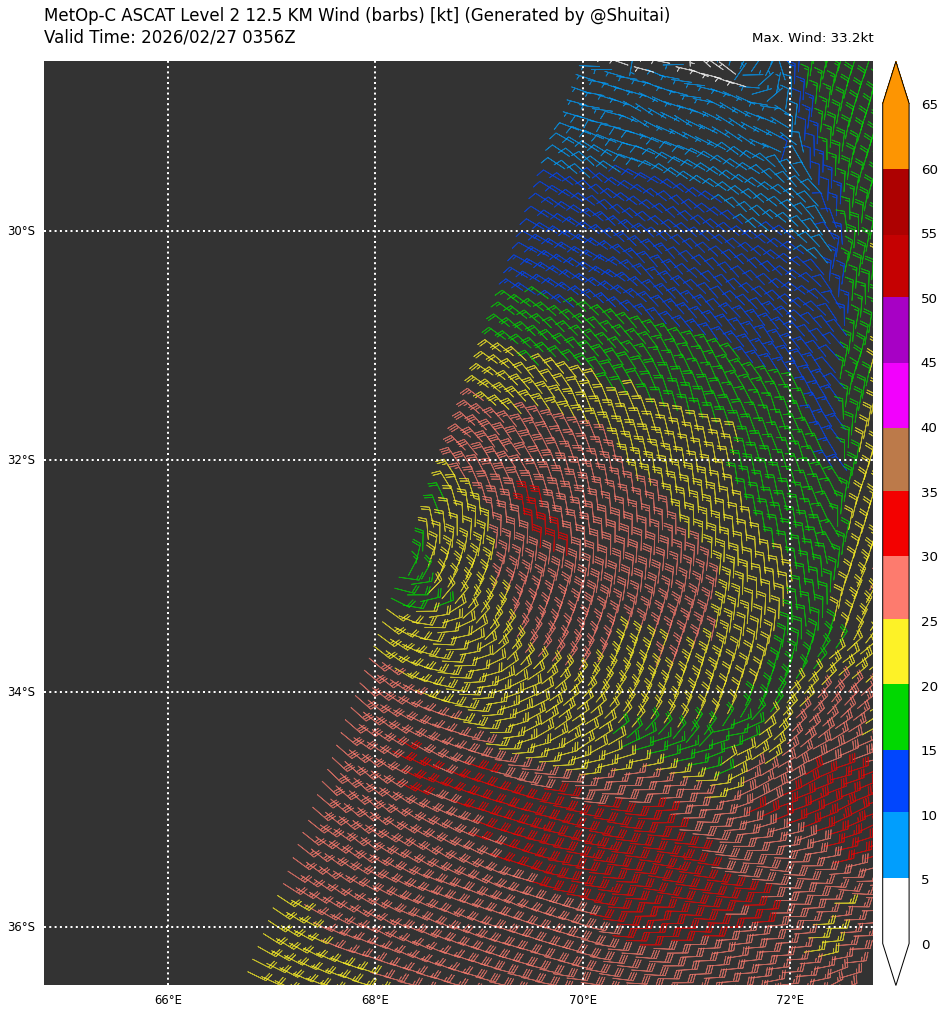Click the 72°E longitude axis label

click(x=790, y=1000)
